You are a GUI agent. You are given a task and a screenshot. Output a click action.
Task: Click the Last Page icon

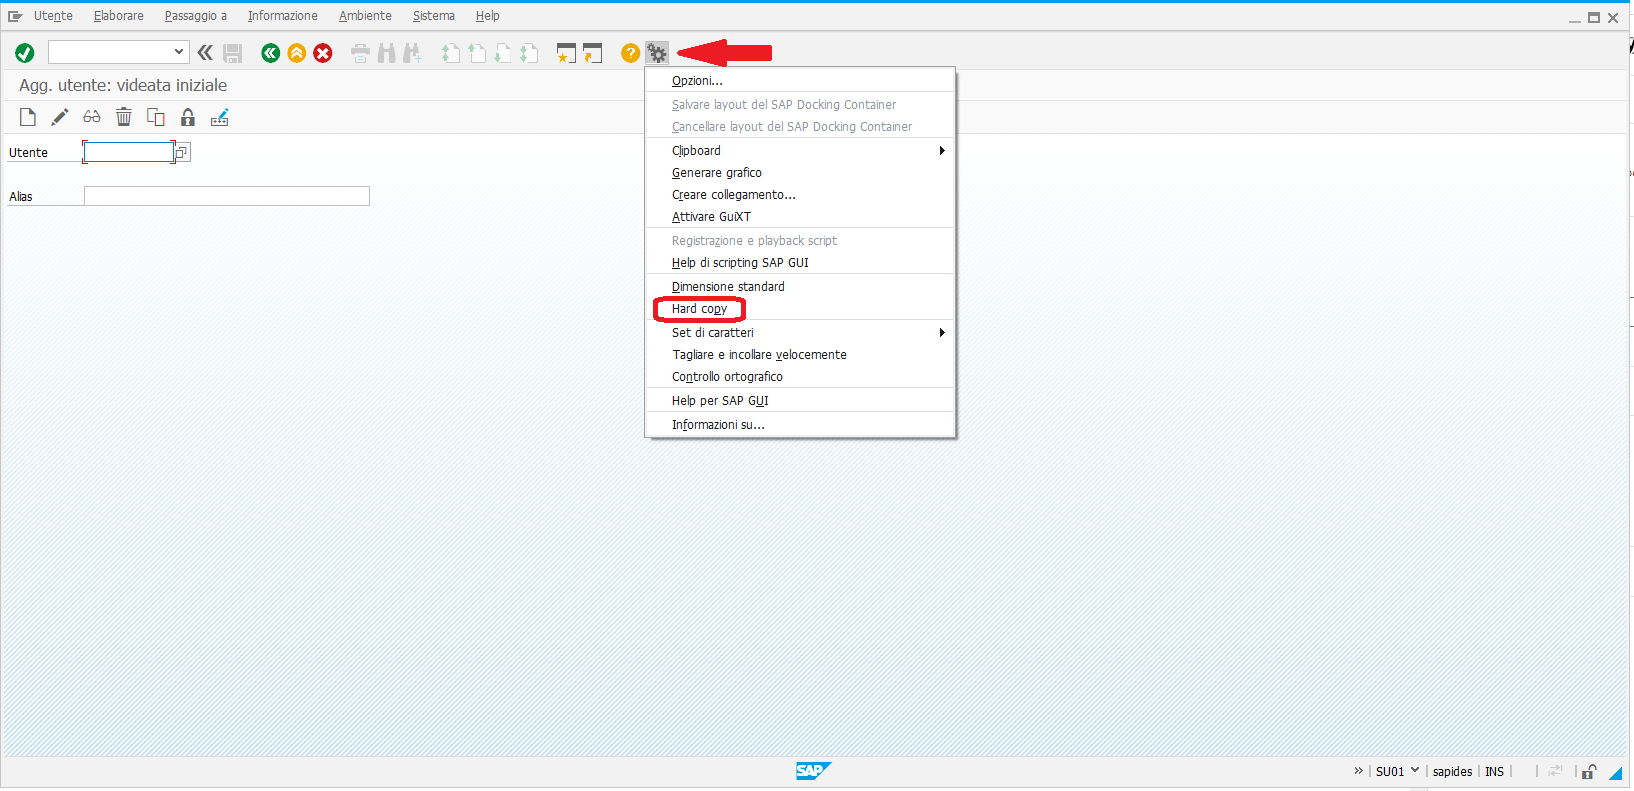528,53
